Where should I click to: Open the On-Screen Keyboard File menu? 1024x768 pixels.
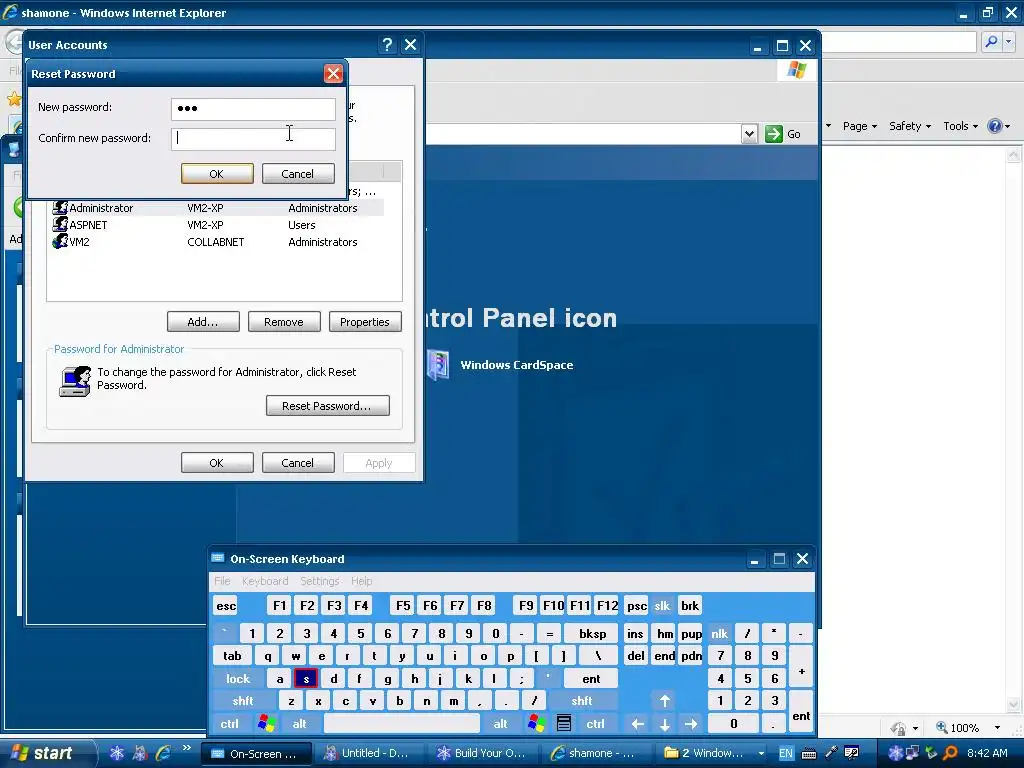(222, 581)
